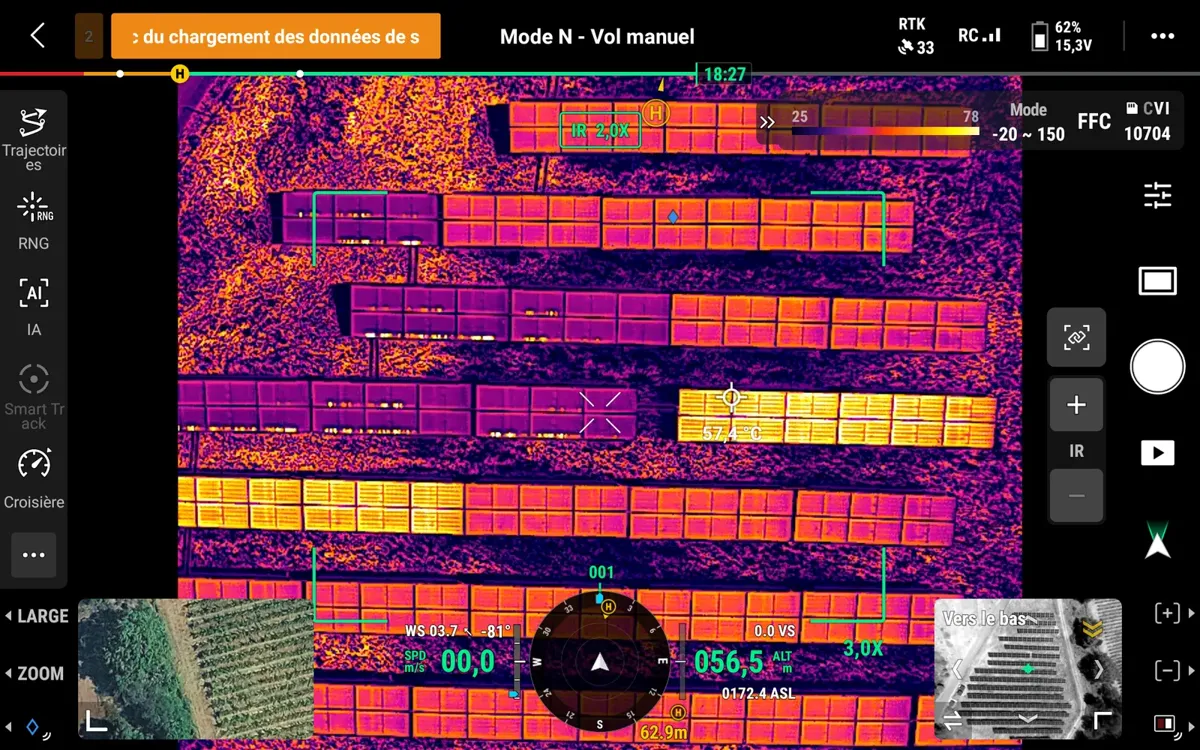
Task: Open the navigation compass display
Action: tap(600, 661)
